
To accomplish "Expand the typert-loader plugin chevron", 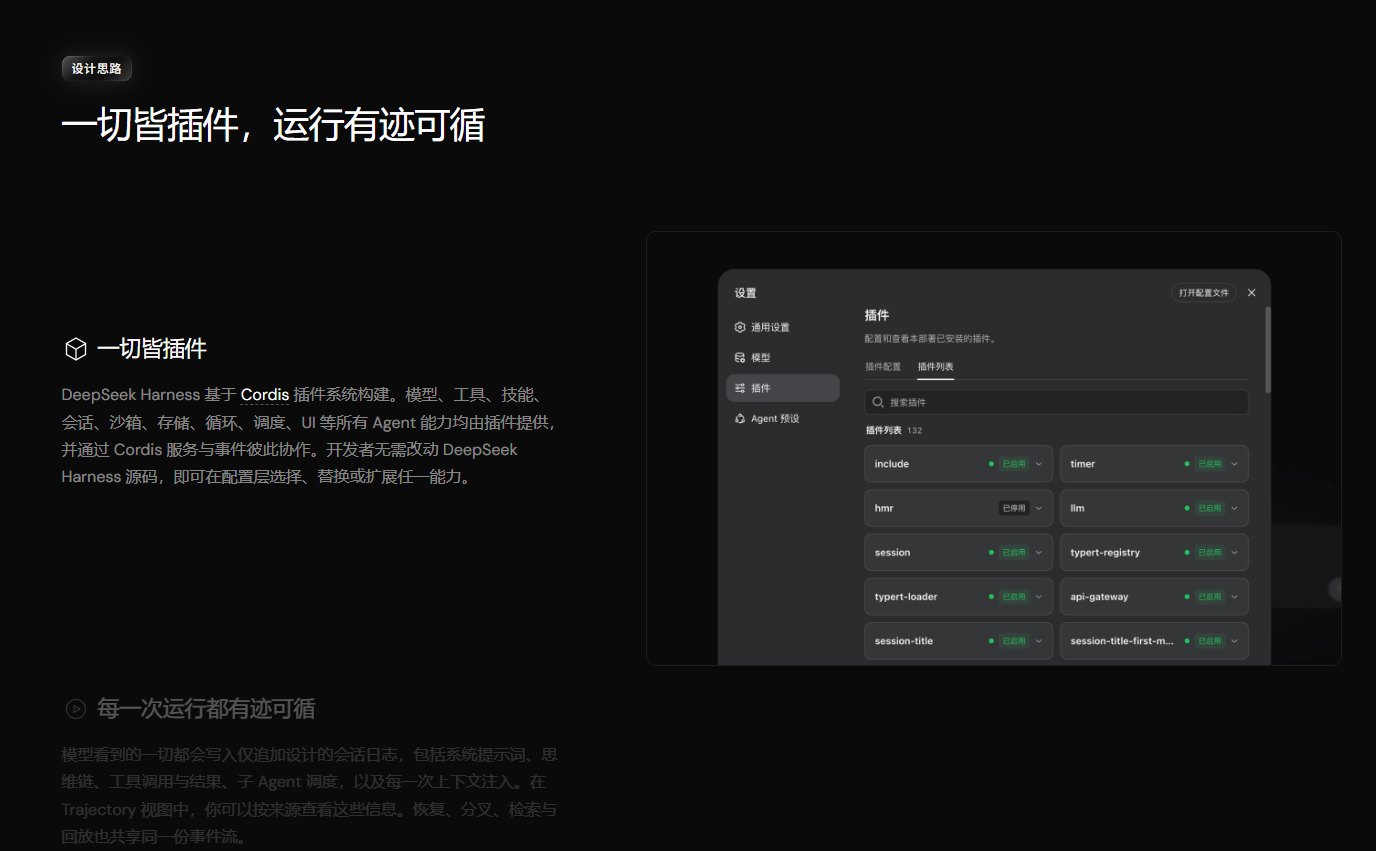I will pos(1039,597).
